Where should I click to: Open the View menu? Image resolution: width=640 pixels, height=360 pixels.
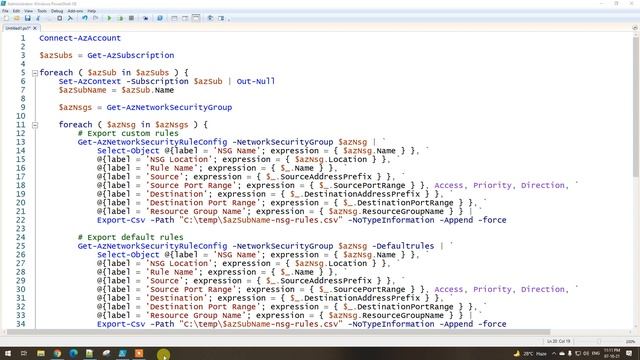point(29,11)
